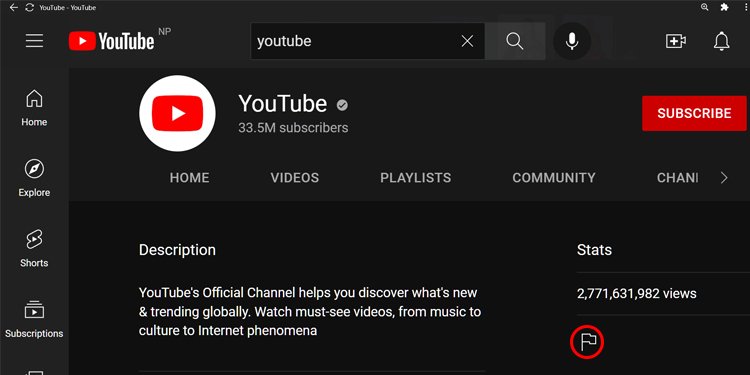Screen dimensions: 750x375
Task: Open the COMMUNITY tab
Action: [554, 178]
